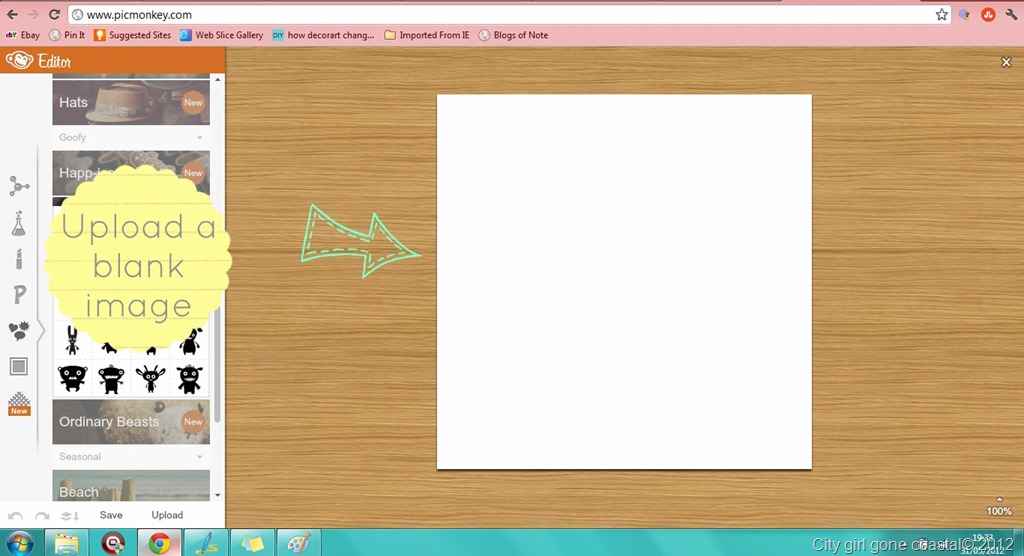Switch to Chrome in the taskbar
This screenshot has width=1024, height=556.
pyautogui.click(x=159, y=543)
